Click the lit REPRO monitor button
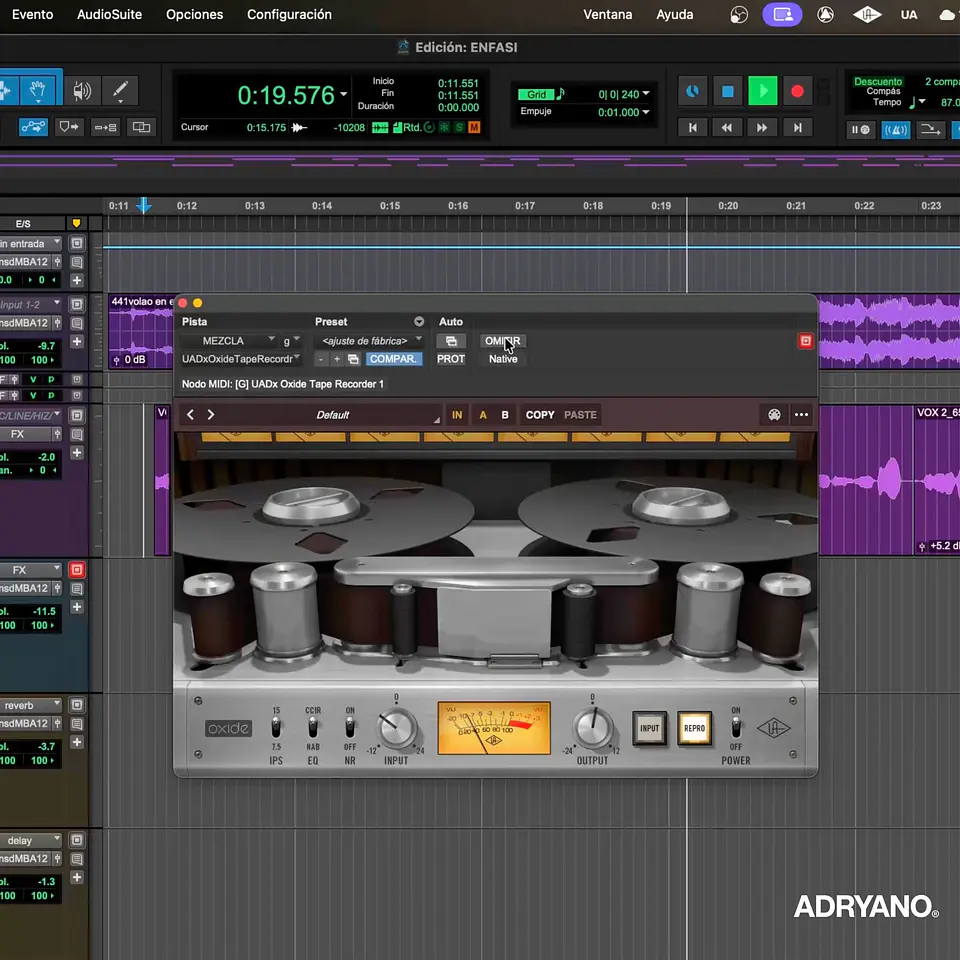The width and height of the screenshot is (960, 960). pos(694,728)
